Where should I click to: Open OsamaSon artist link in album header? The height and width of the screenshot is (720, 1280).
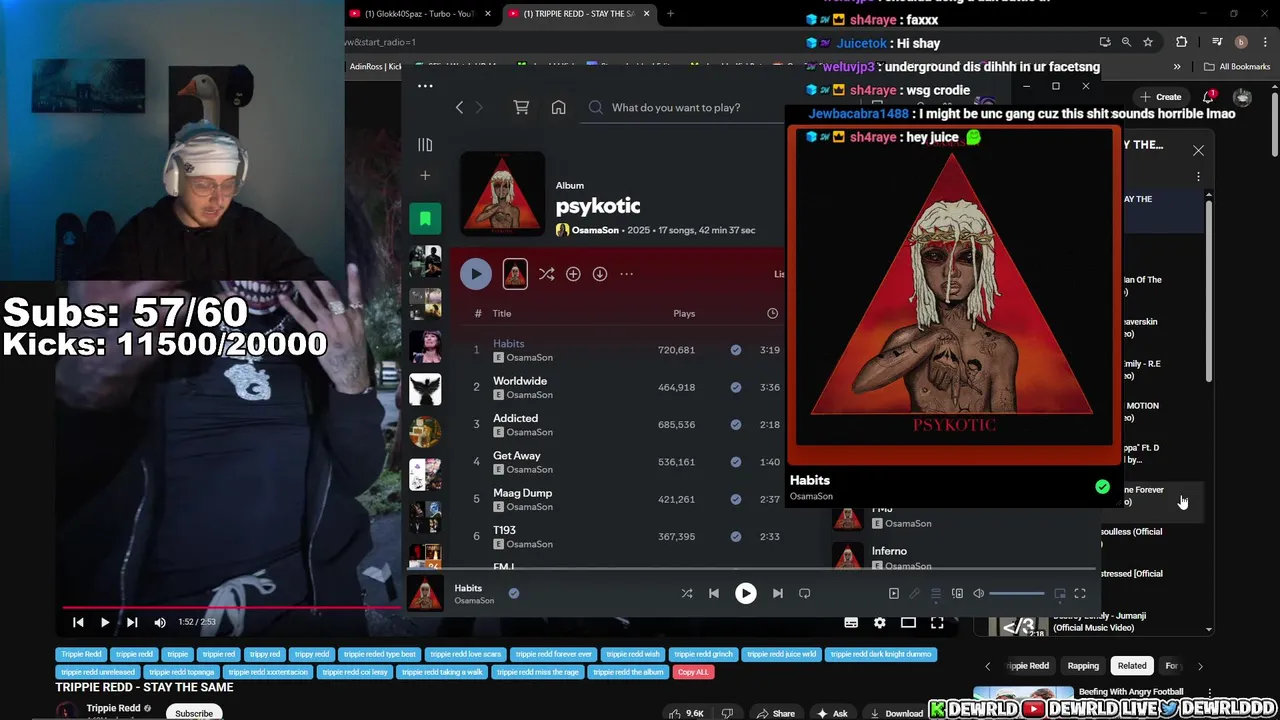tap(595, 230)
